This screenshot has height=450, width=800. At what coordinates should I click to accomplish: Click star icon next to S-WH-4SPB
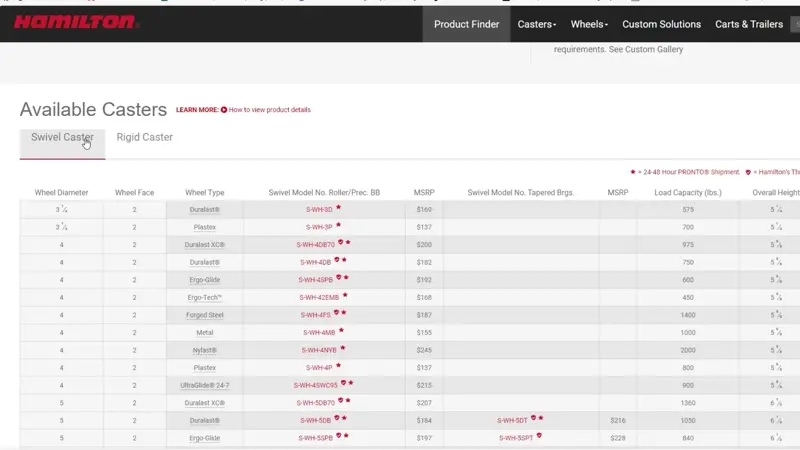click(x=346, y=278)
